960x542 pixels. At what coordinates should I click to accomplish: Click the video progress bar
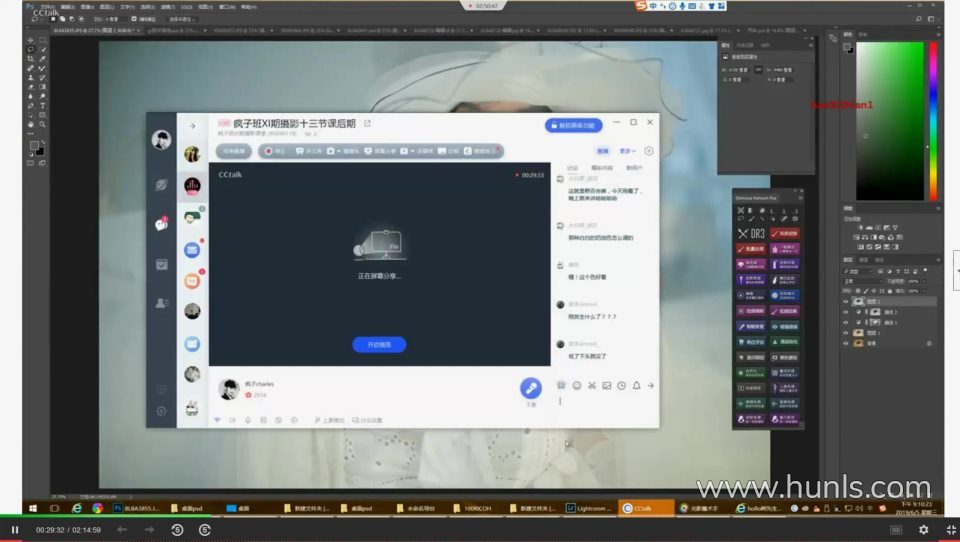(x=480, y=516)
